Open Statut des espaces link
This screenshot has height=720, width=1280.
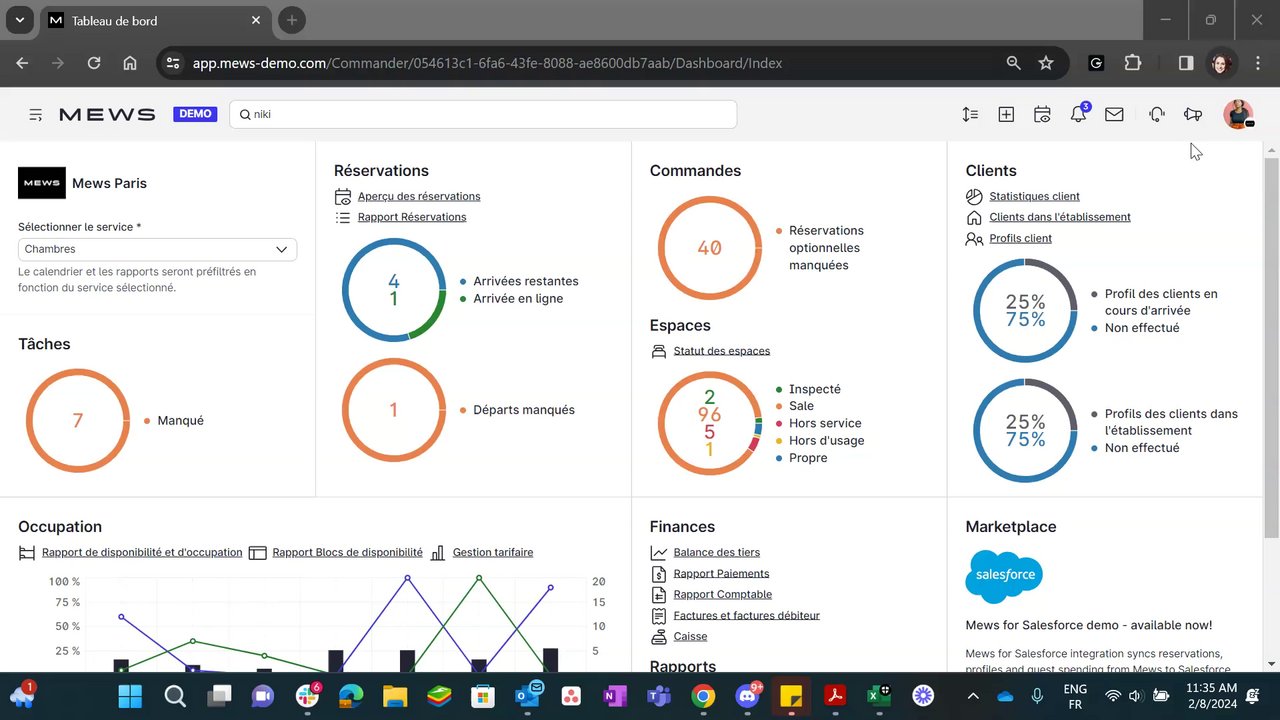click(722, 351)
